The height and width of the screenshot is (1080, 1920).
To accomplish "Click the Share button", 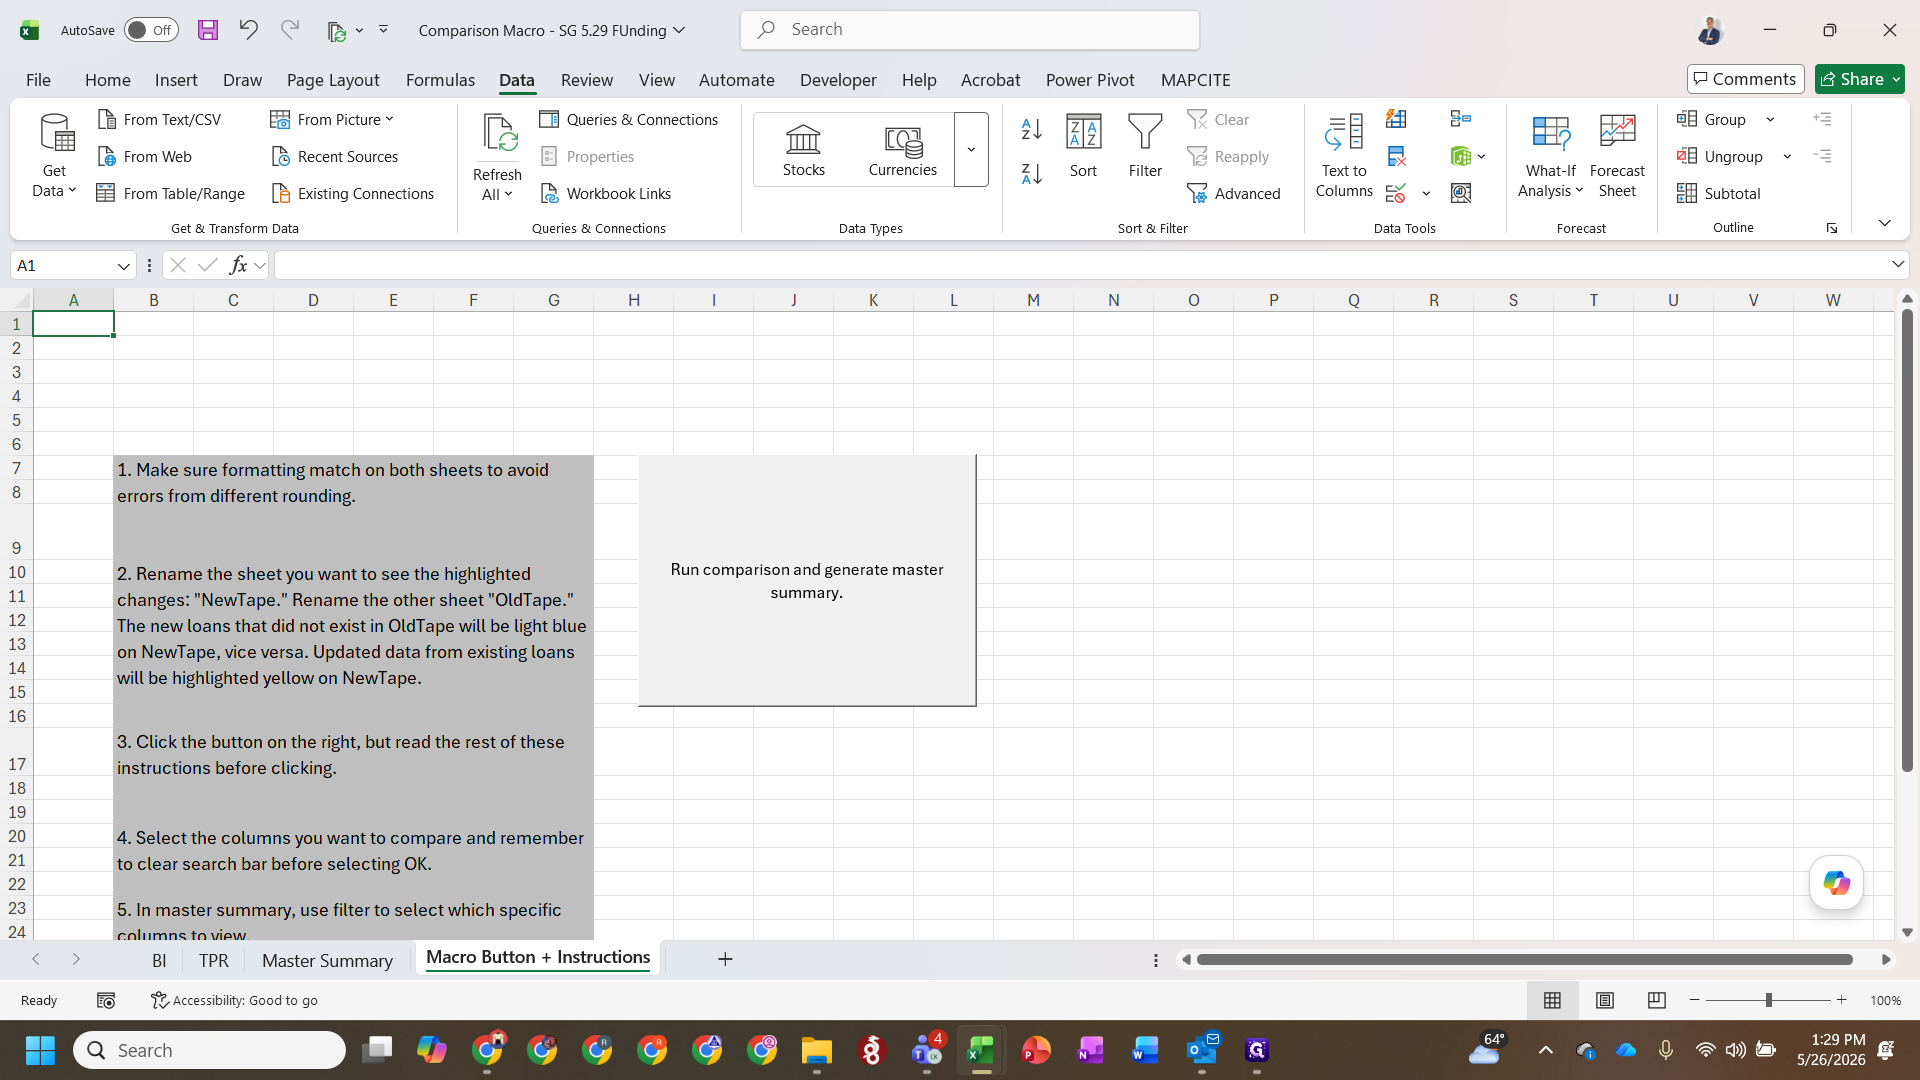I will point(1859,79).
